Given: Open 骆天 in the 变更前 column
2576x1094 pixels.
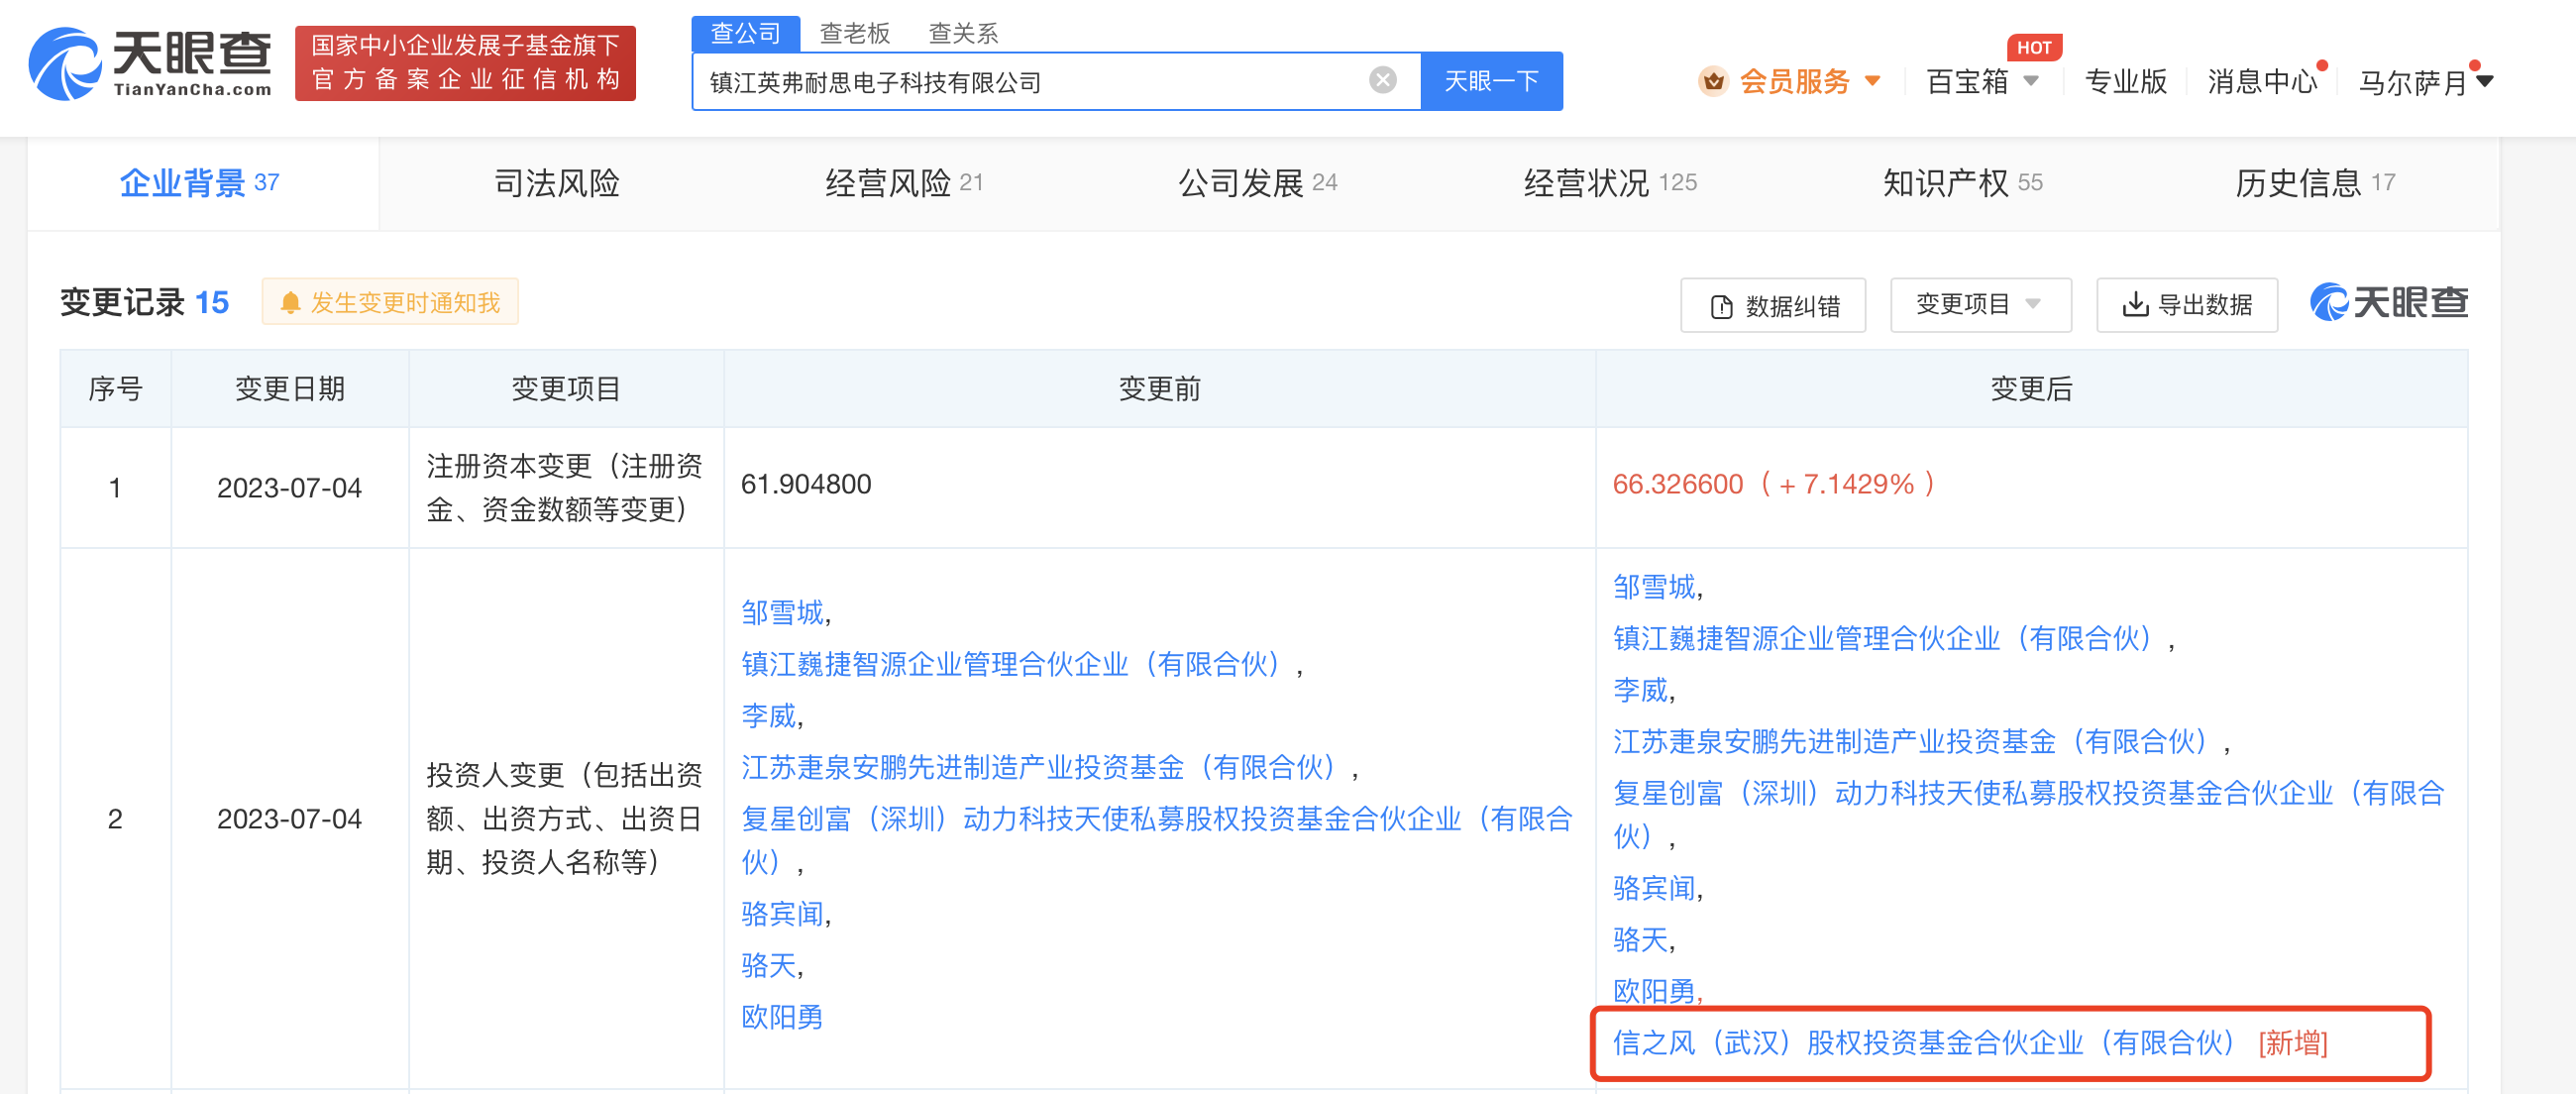Looking at the screenshot, I should (768, 965).
